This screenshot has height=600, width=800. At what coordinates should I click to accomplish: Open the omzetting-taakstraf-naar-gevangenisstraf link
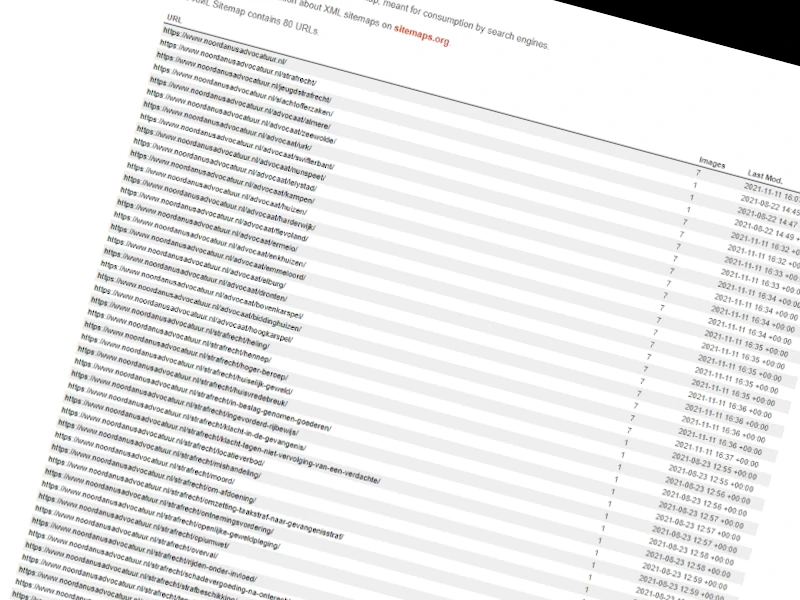tap(194, 497)
